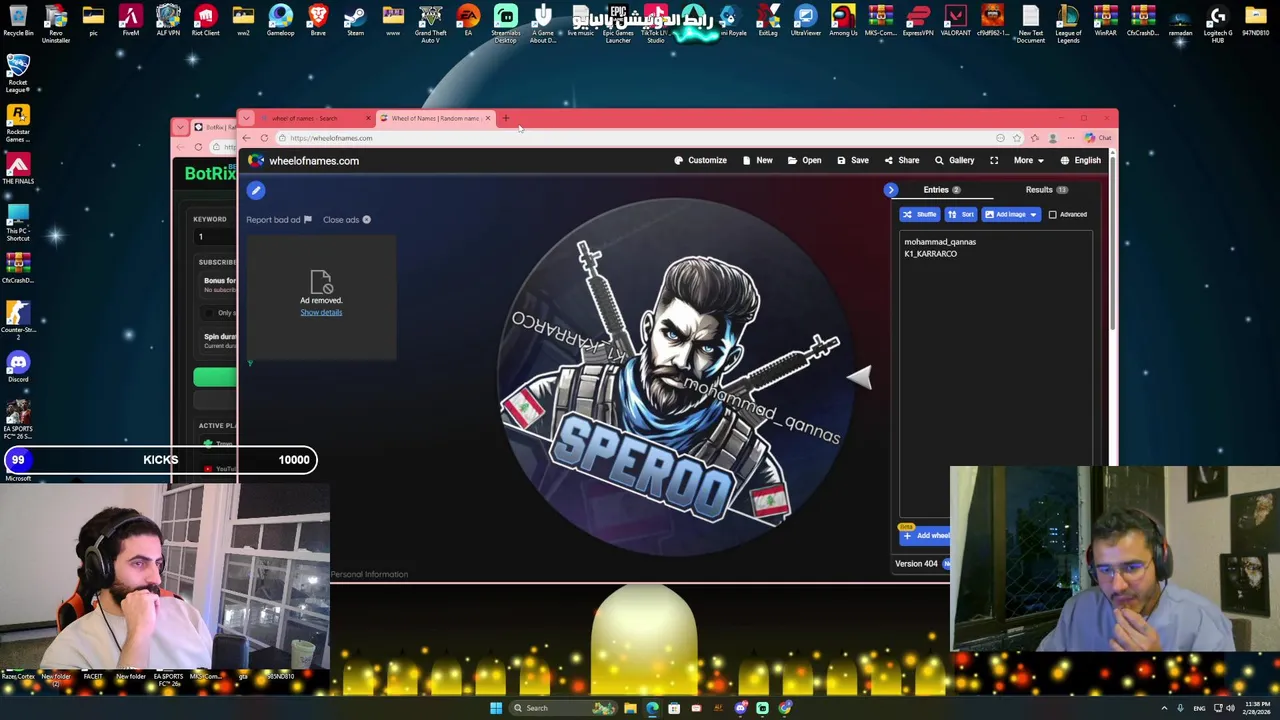The width and height of the screenshot is (1280, 720).
Task: Open Among Us desktop shortcut
Action: click(843, 21)
